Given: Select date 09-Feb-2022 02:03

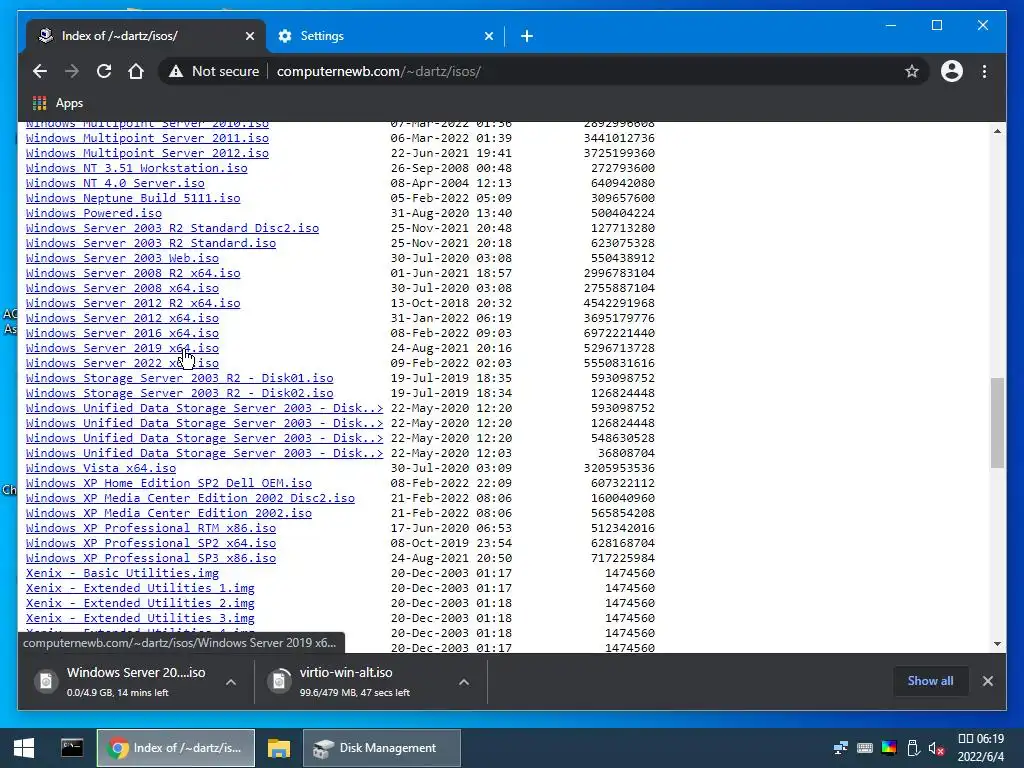Looking at the screenshot, I should tap(451, 363).
